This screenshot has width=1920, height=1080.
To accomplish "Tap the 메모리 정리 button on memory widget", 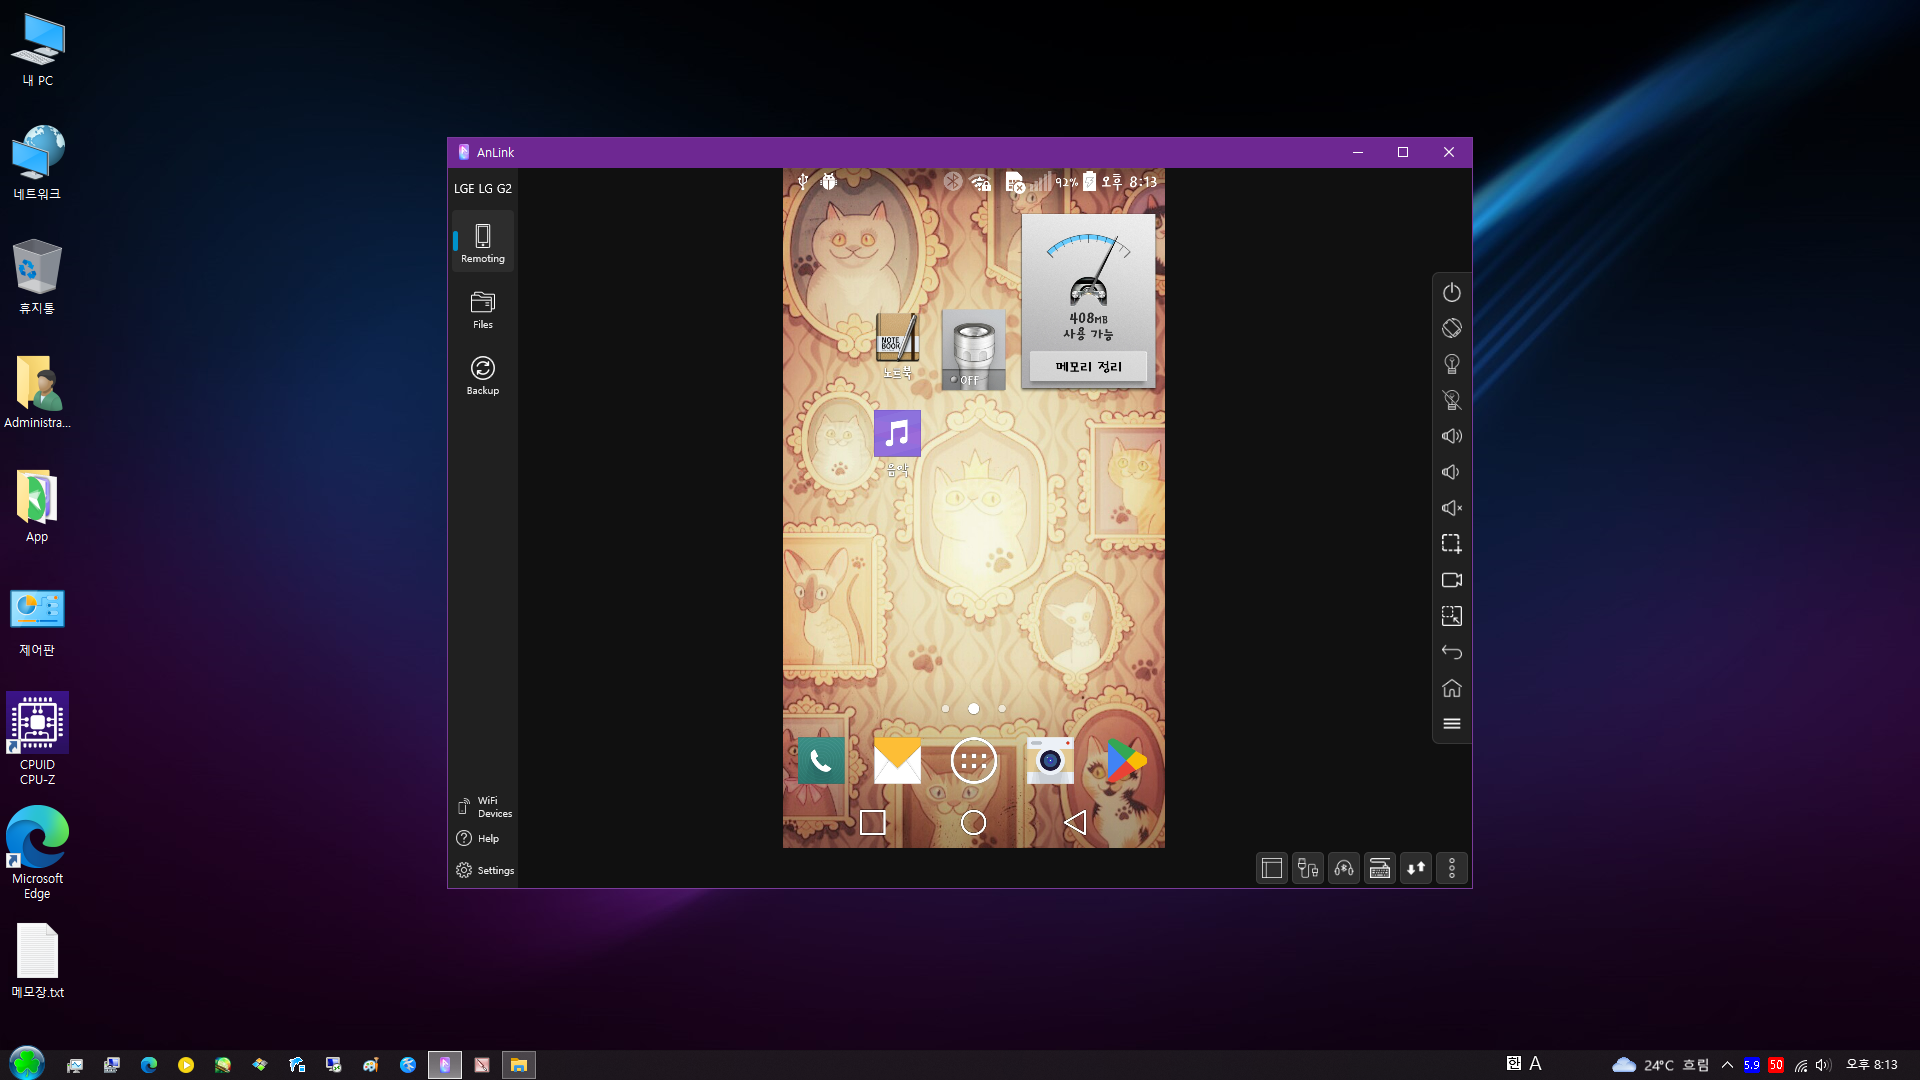I will [x=1088, y=367].
